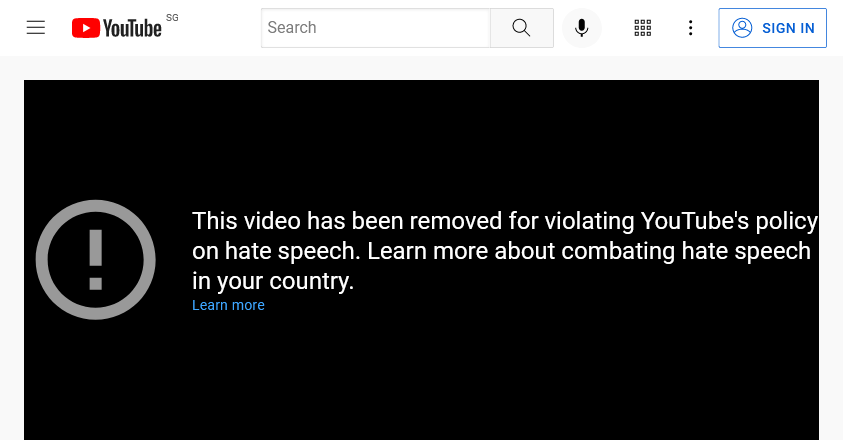843x440 pixels.
Task: Search by voice with the microphone
Action: point(581,27)
